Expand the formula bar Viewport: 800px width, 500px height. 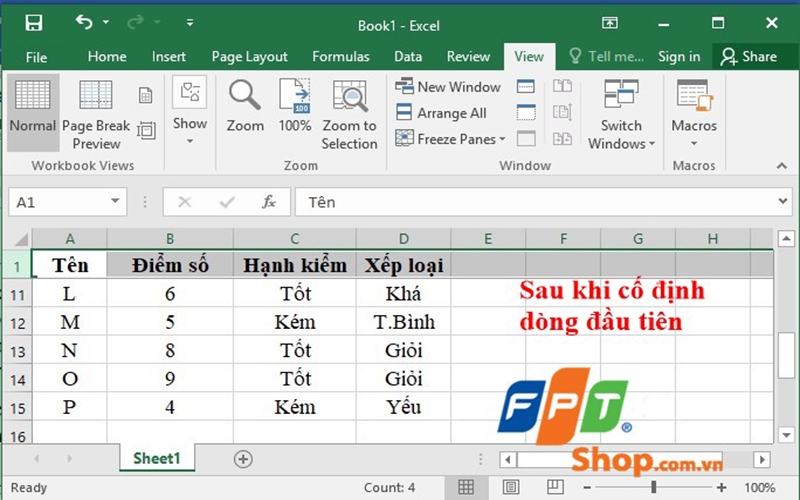(x=783, y=201)
